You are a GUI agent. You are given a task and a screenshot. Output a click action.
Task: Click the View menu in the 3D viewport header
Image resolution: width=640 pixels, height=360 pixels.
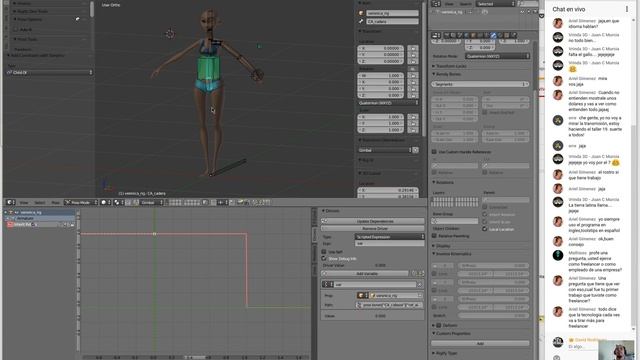pos(24,202)
